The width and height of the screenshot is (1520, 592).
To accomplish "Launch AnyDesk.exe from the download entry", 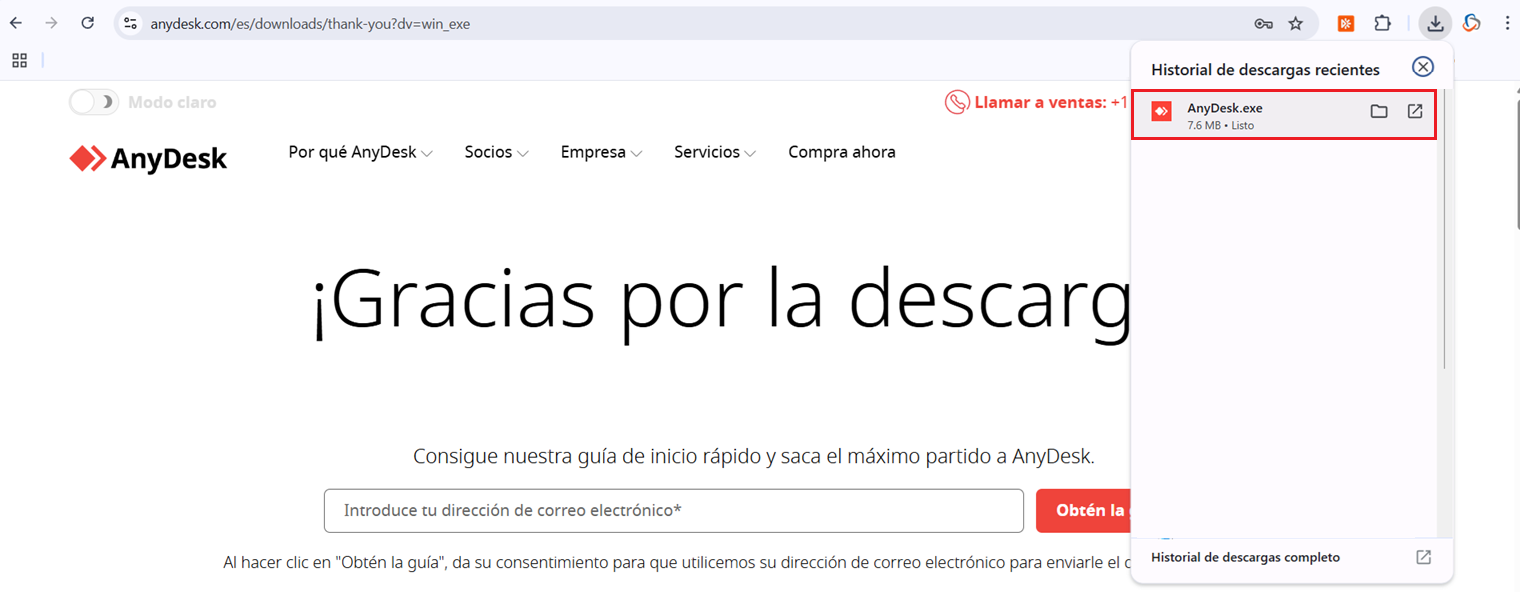I will click(1414, 112).
